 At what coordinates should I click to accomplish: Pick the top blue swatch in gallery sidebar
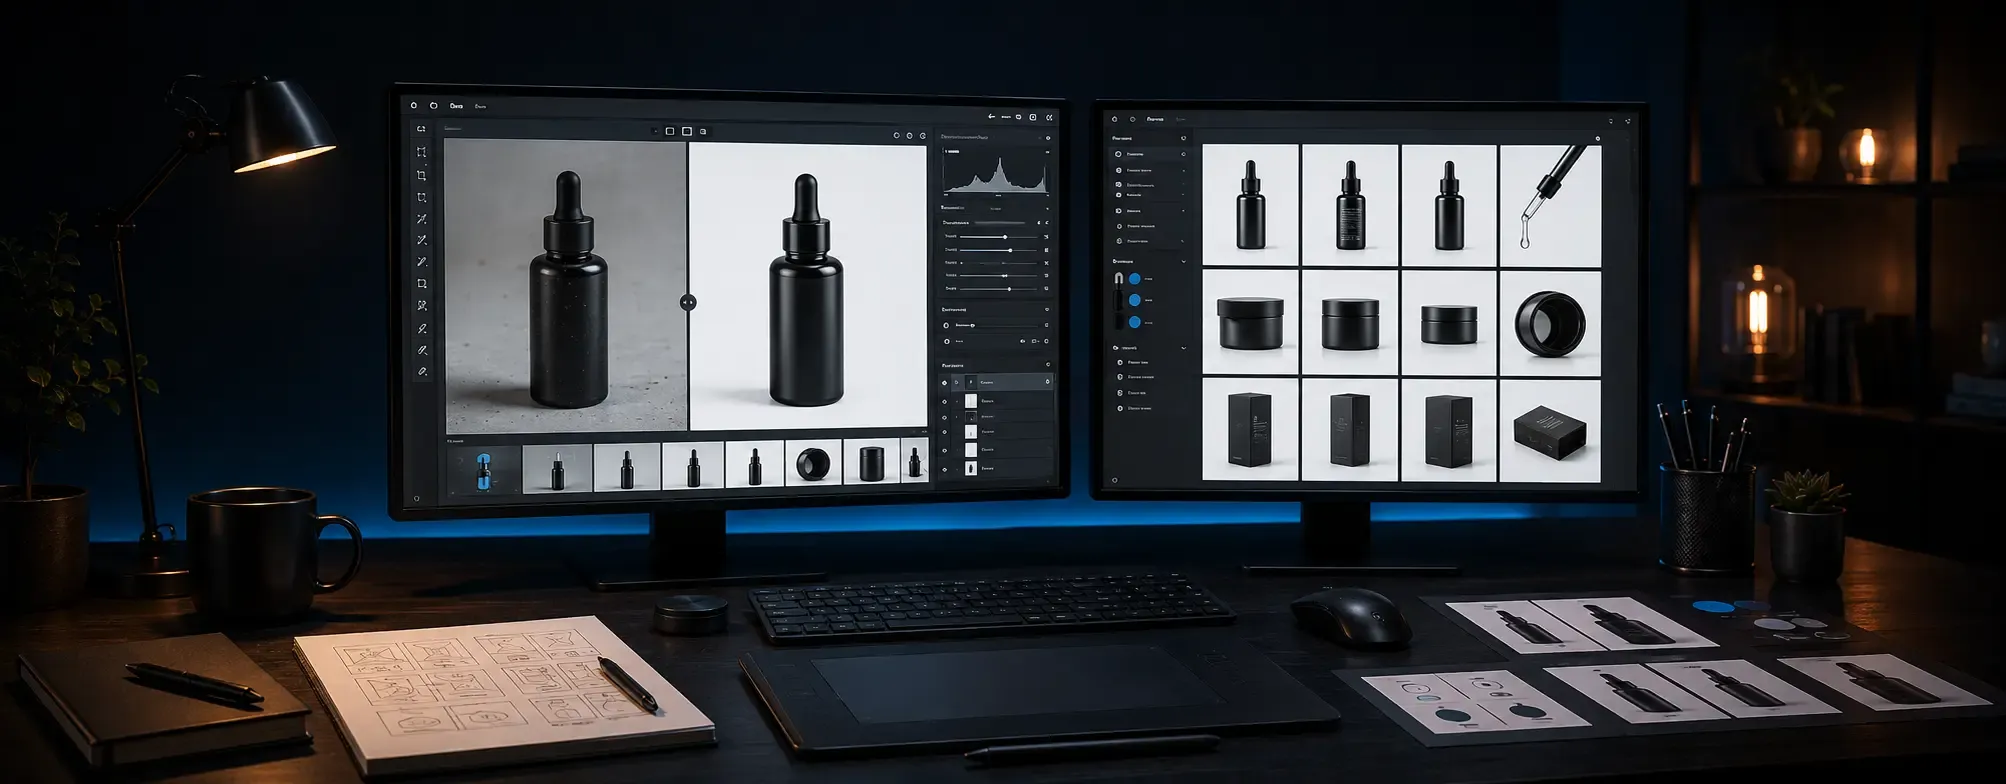coord(1135,279)
